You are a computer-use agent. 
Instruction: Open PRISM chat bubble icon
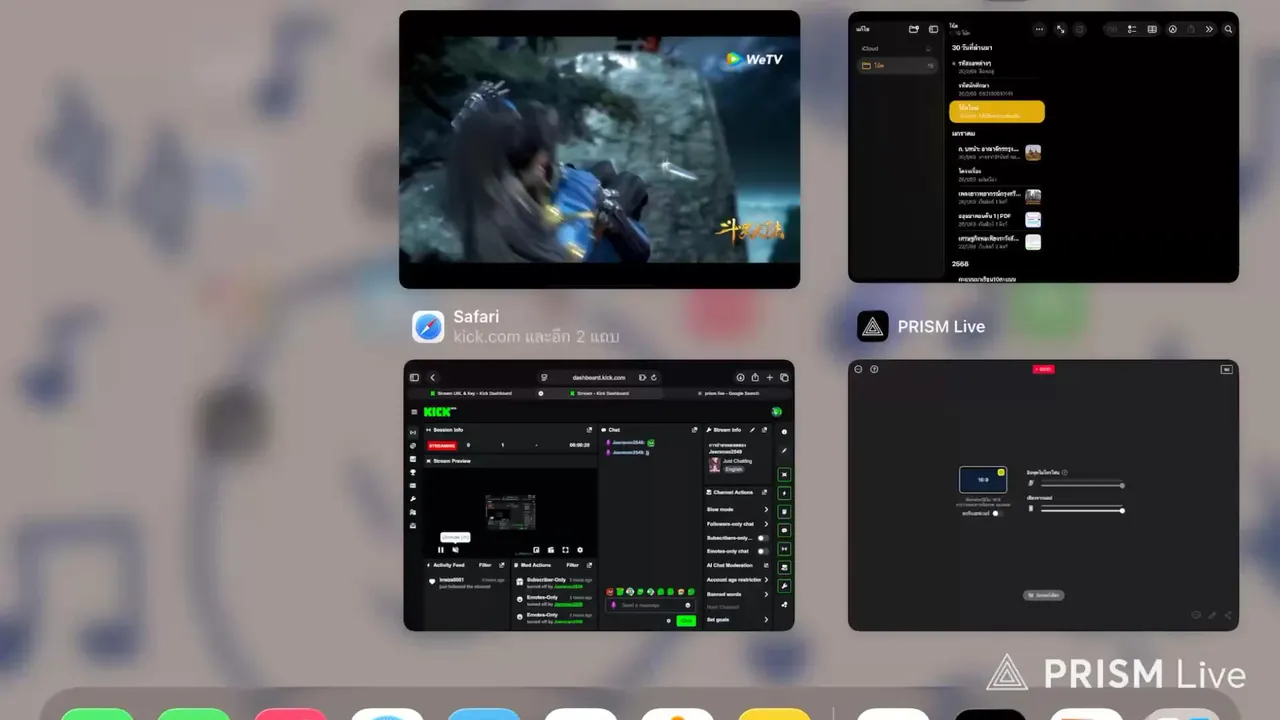[1197, 615]
